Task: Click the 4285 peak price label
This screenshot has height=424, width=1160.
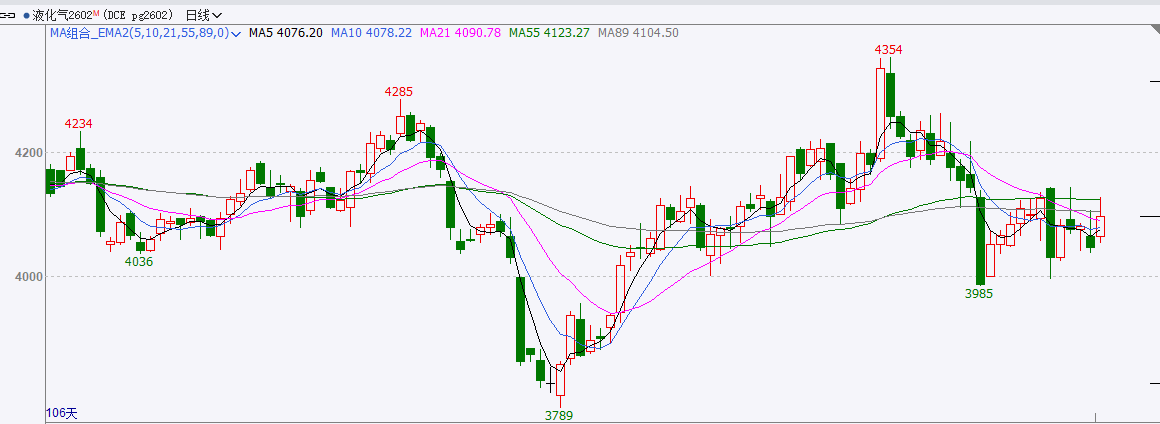Action: click(x=399, y=92)
